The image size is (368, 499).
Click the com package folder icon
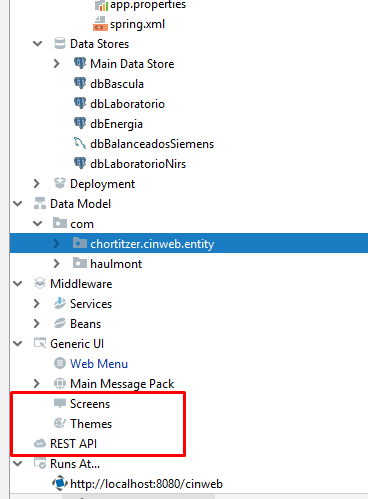coord(60,223)
